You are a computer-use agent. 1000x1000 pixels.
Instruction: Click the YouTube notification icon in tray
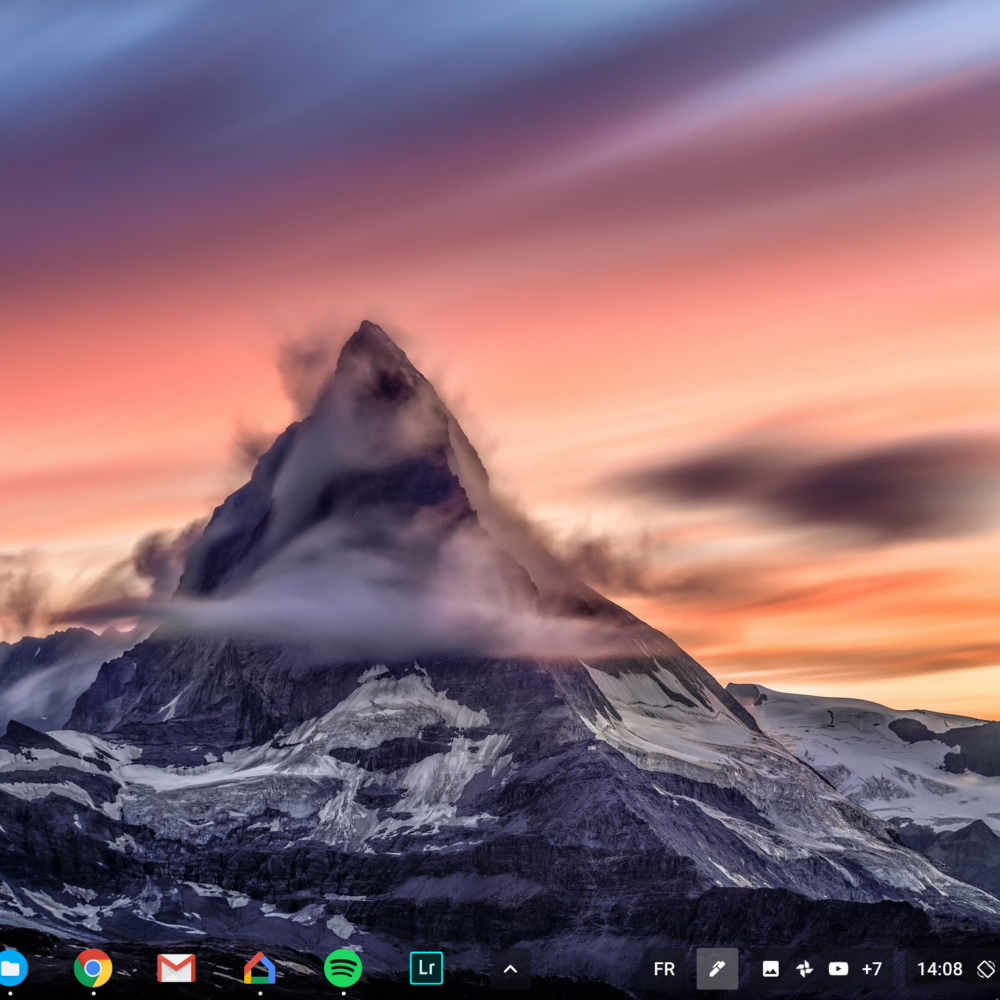coord(838,969)
